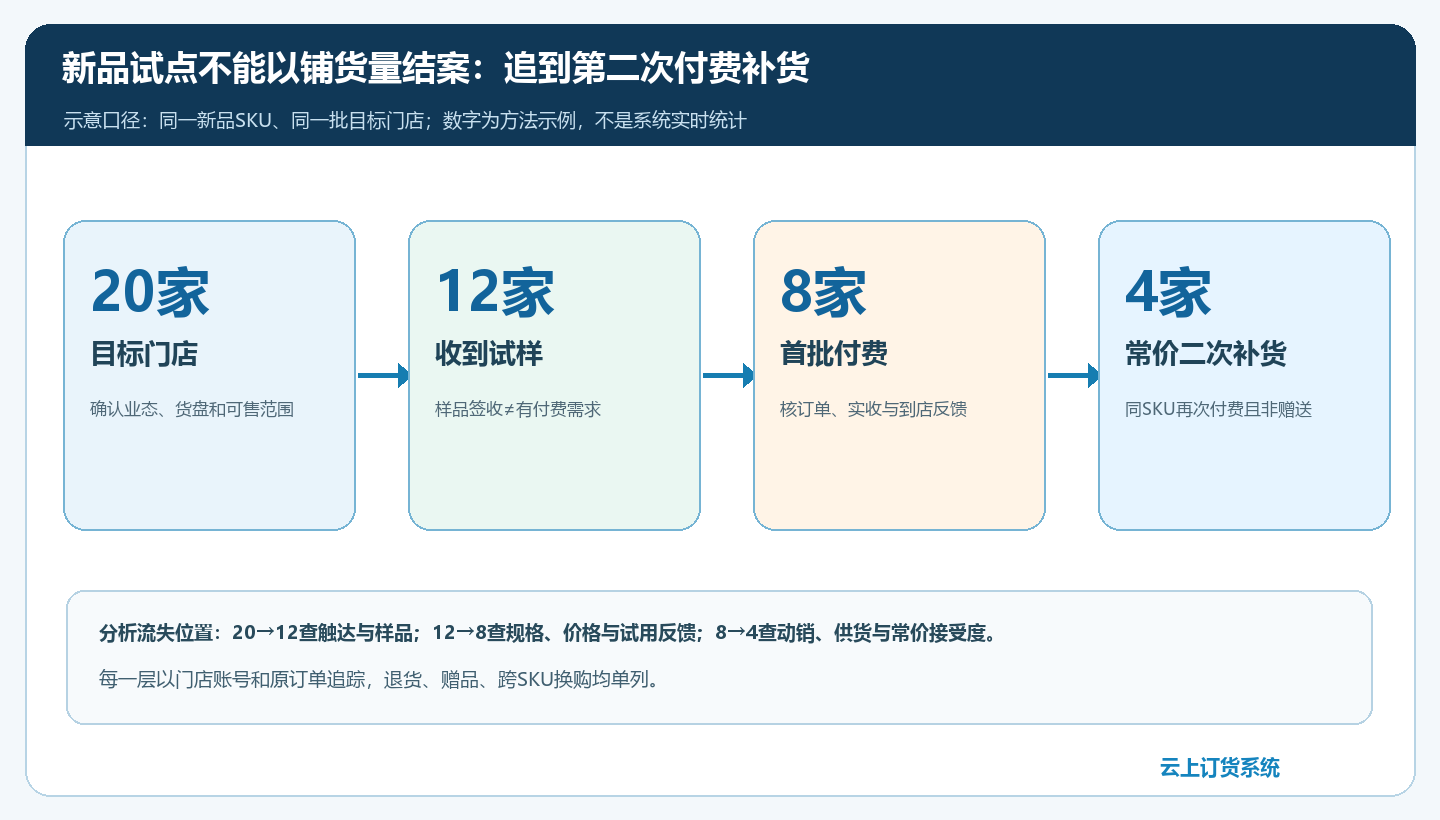The height and width of the screenshot is (820, 1440).
Task: Click the bold line starting 分析流失位置
Action: coord(548,633)
